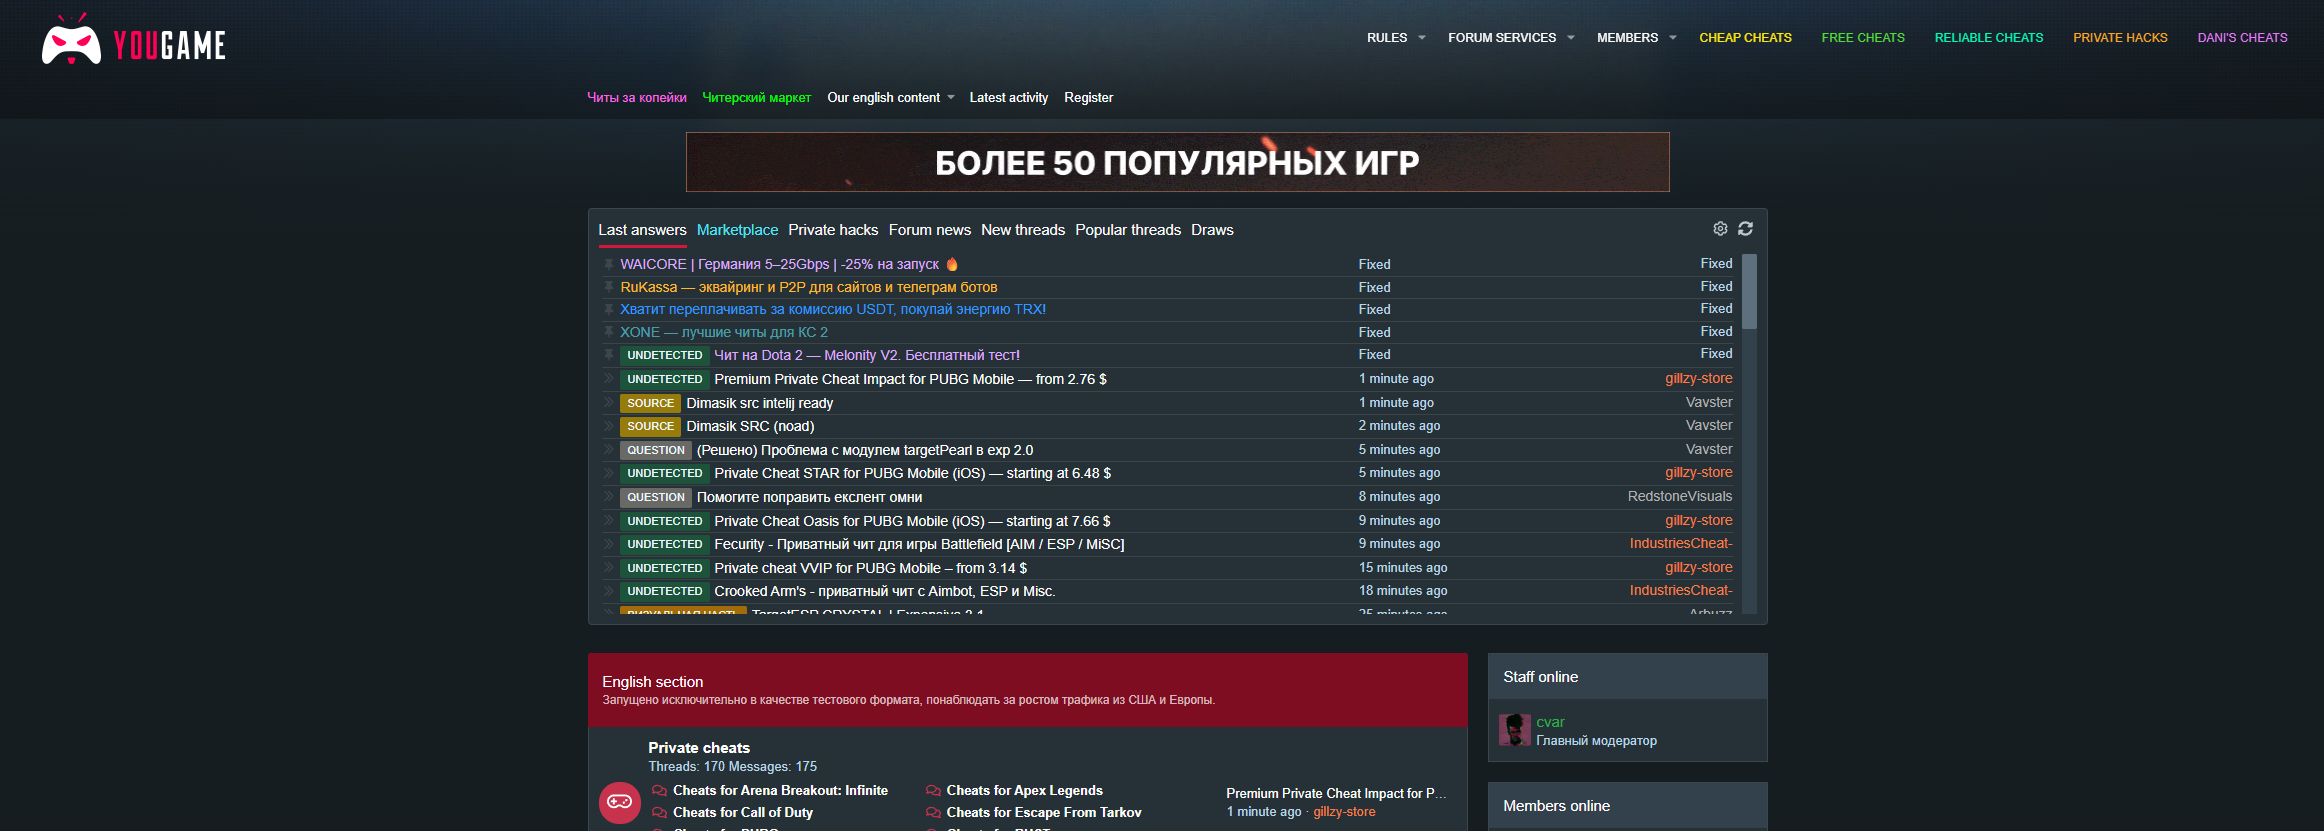Open the CHEAP CHEATS menu item
The width and height of the screenshot is (2324, 831).
click(1745, 38)
